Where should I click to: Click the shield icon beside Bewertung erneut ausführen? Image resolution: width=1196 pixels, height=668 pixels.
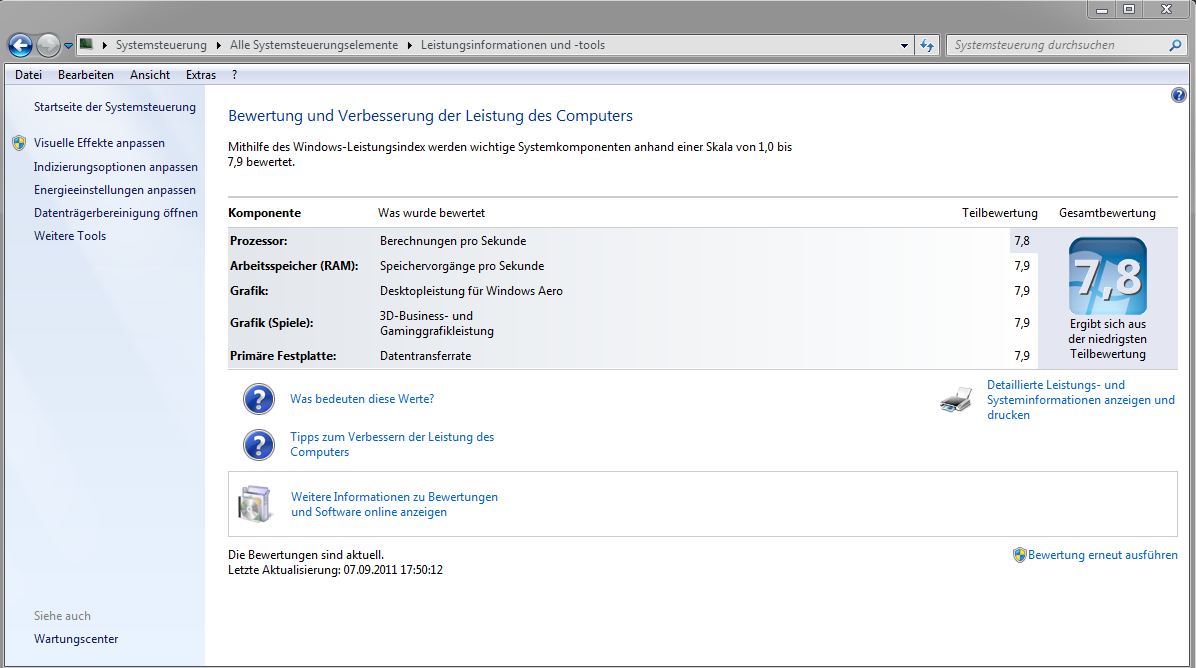(1019, 555)
